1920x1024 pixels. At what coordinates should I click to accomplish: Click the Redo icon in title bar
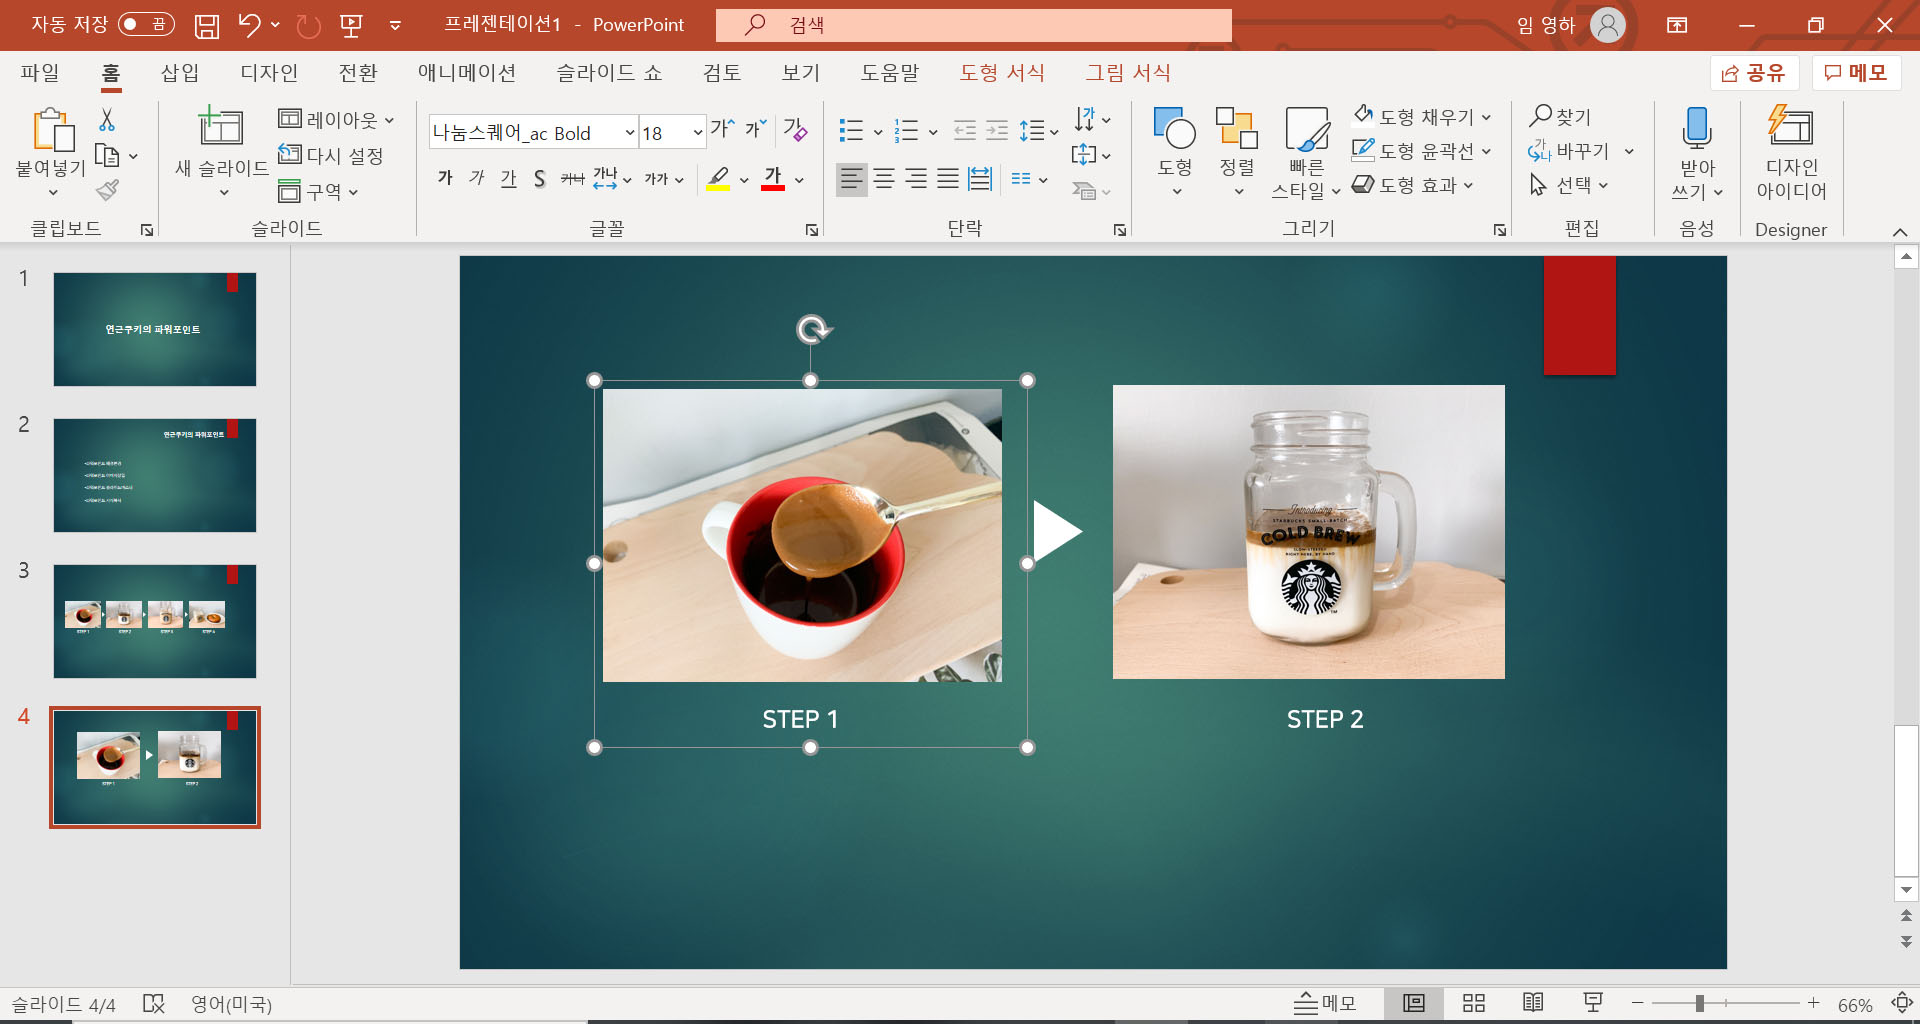tap(309, 26)
